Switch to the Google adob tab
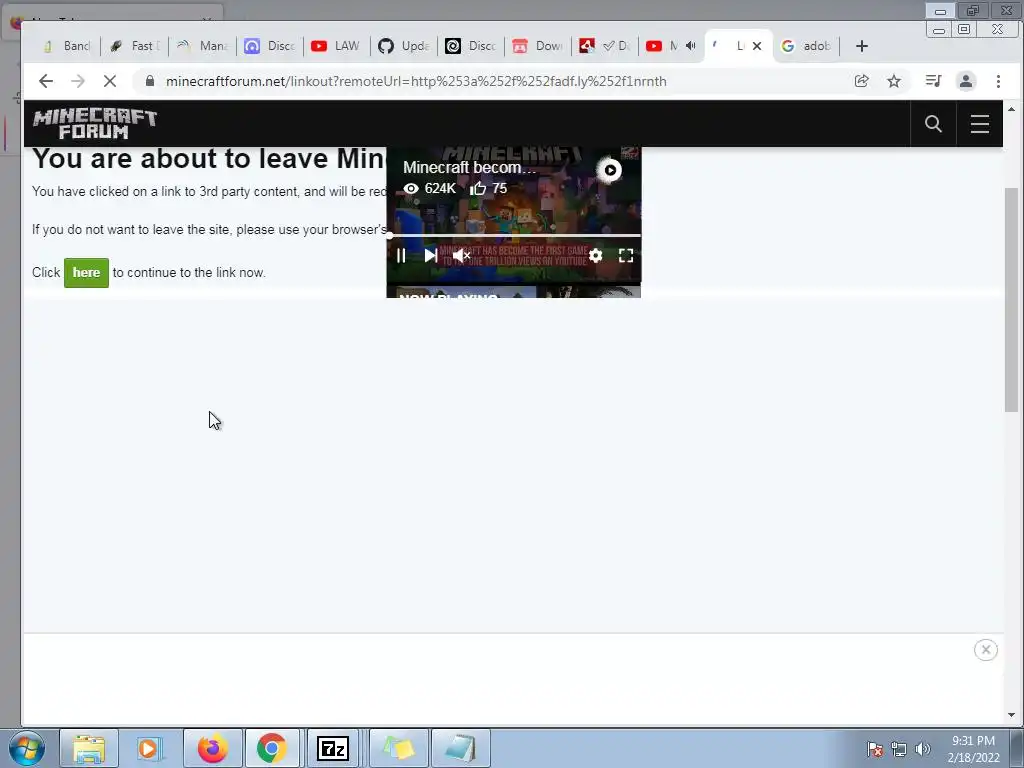This screenshot has width=1024, height=768. click(807, 46)
